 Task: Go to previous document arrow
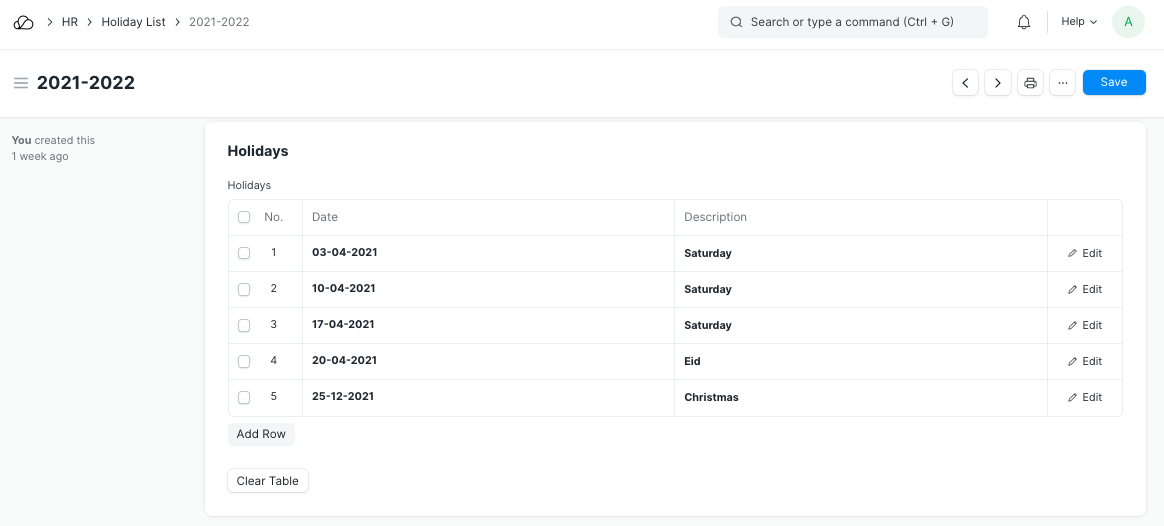coord(965,83)
